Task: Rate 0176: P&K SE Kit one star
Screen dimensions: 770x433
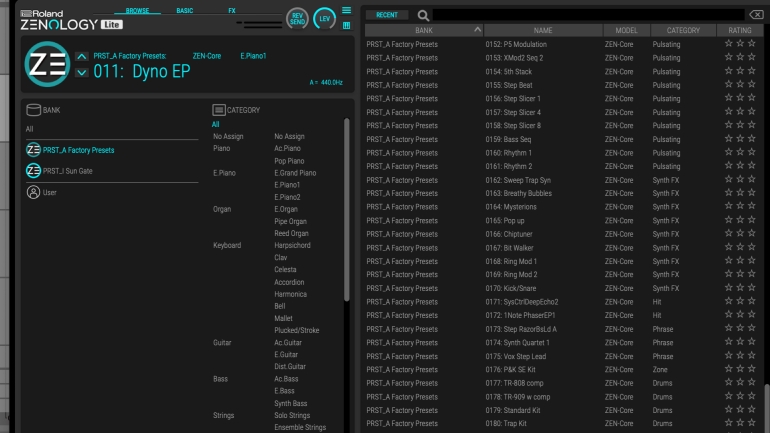Action: [729, 368]
